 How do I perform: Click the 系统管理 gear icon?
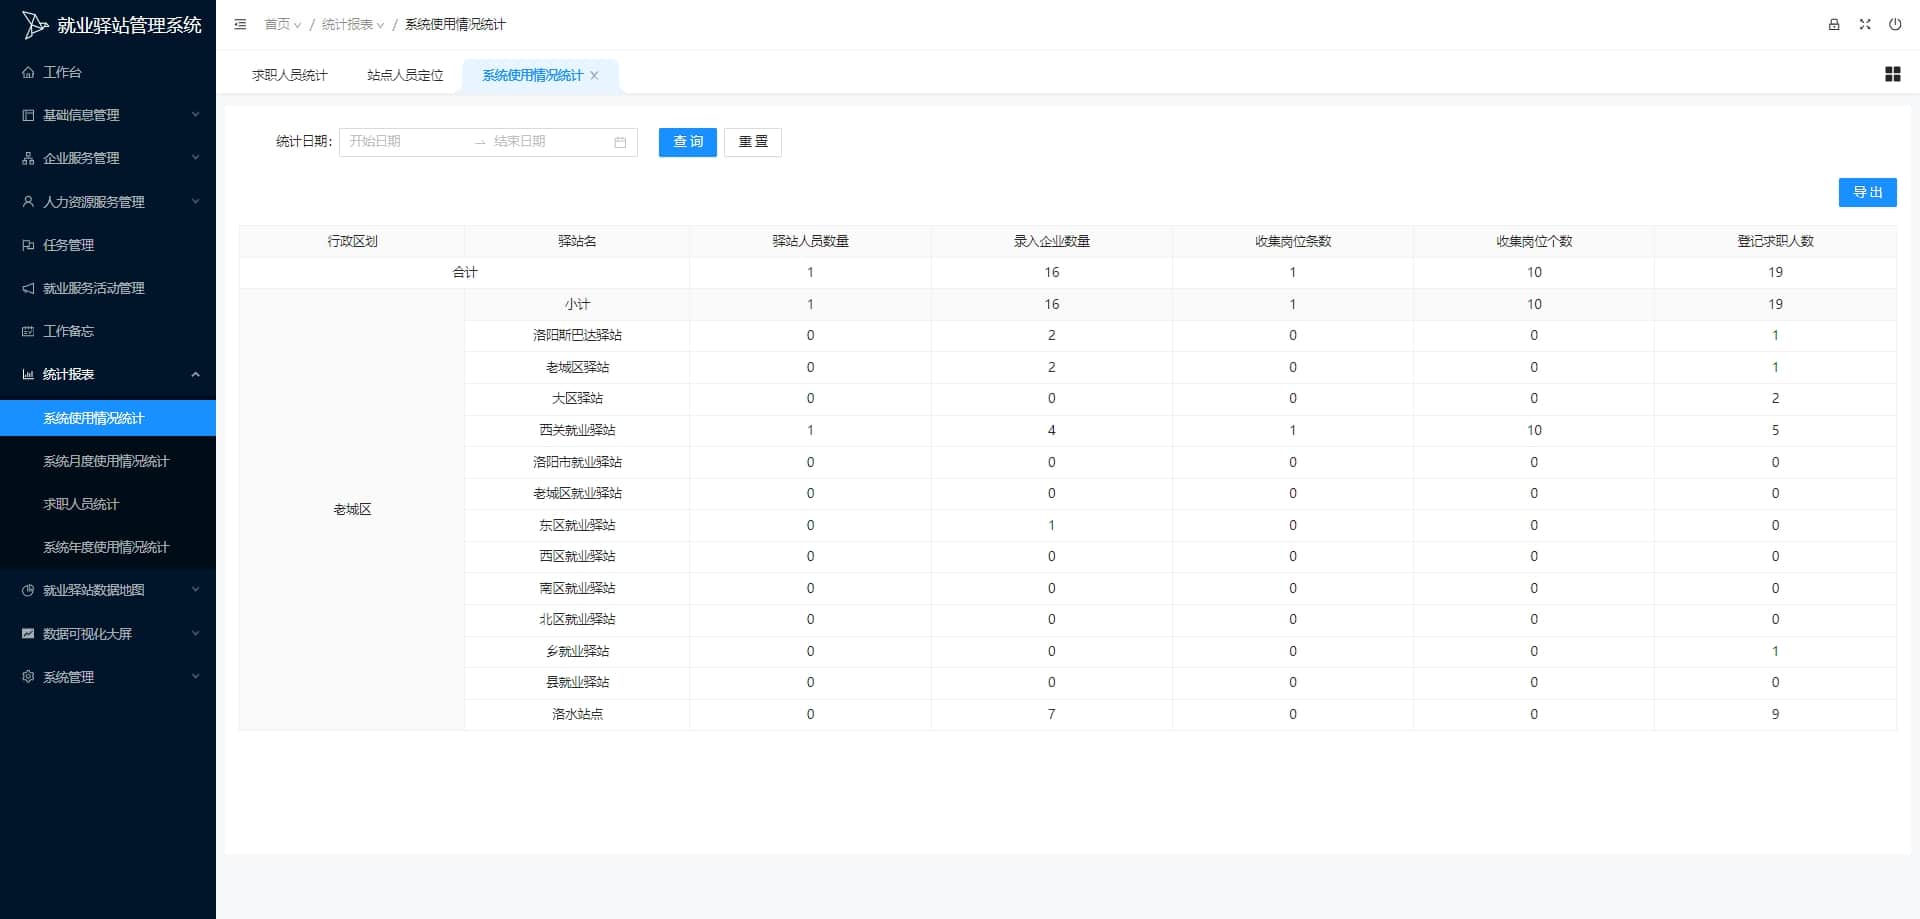point(28,677)
